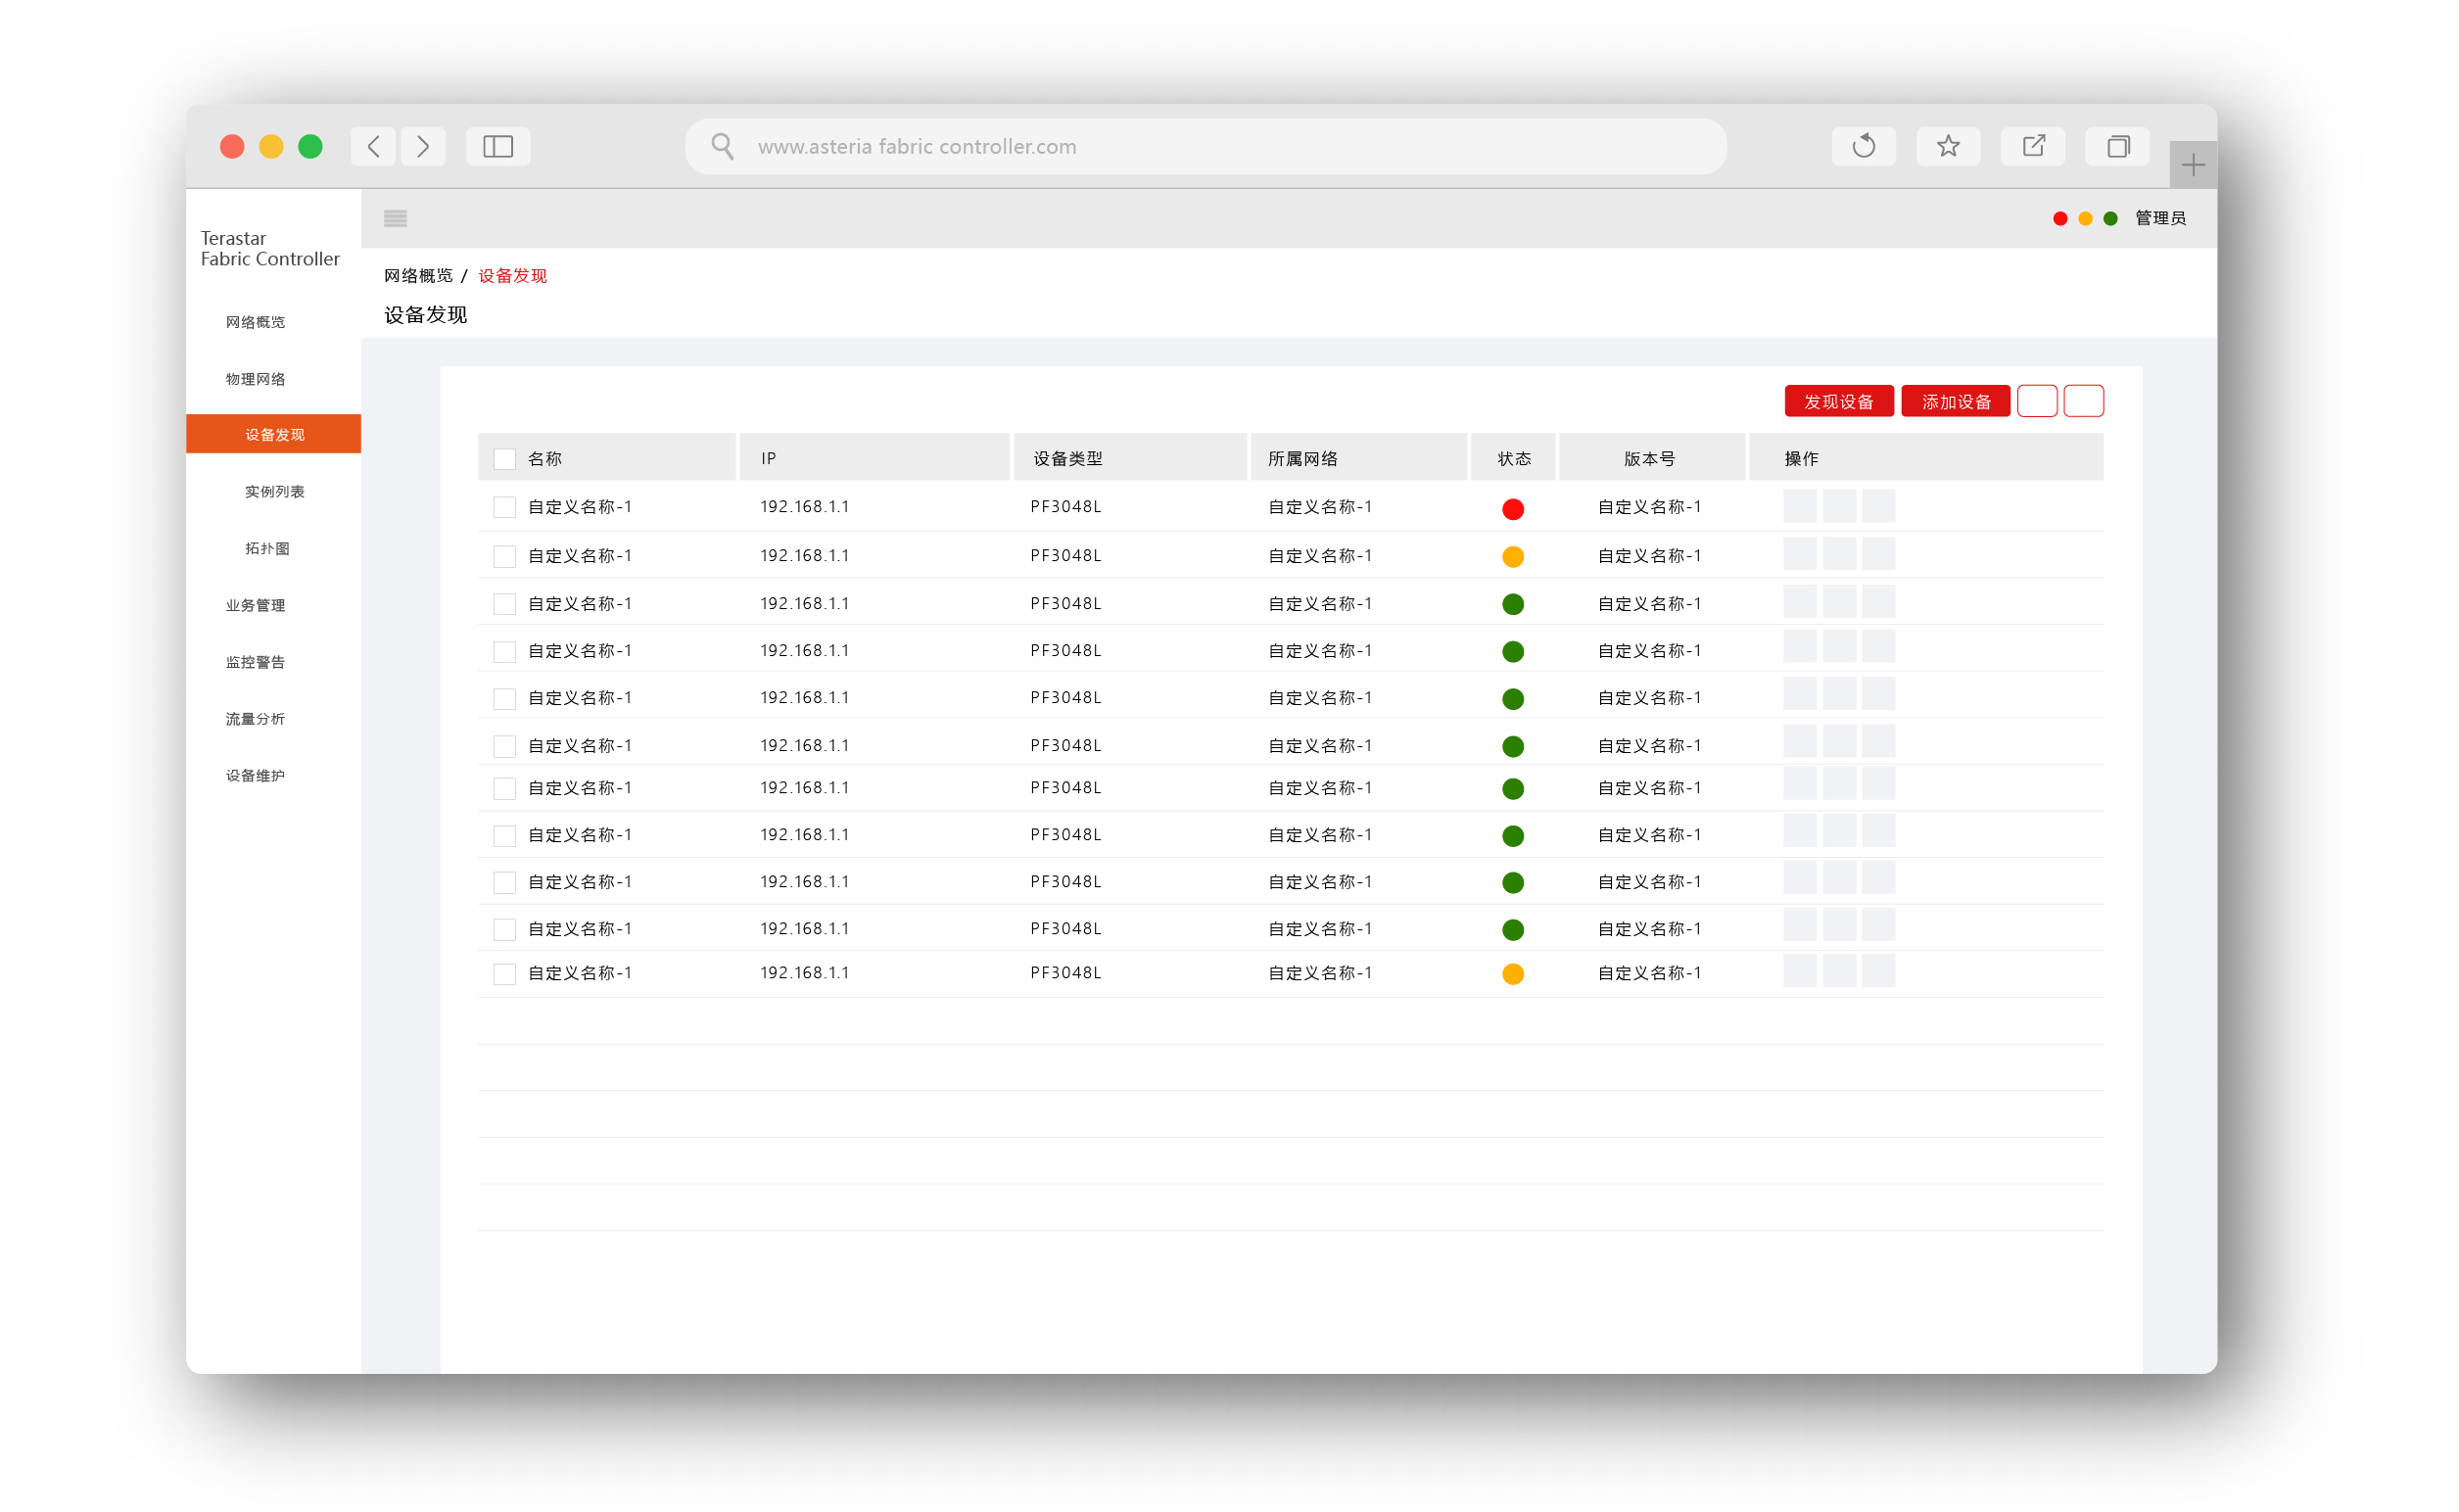Toggle the browser sidebar panel icon
The image size is (2459, 1512).
coord(498,147)
